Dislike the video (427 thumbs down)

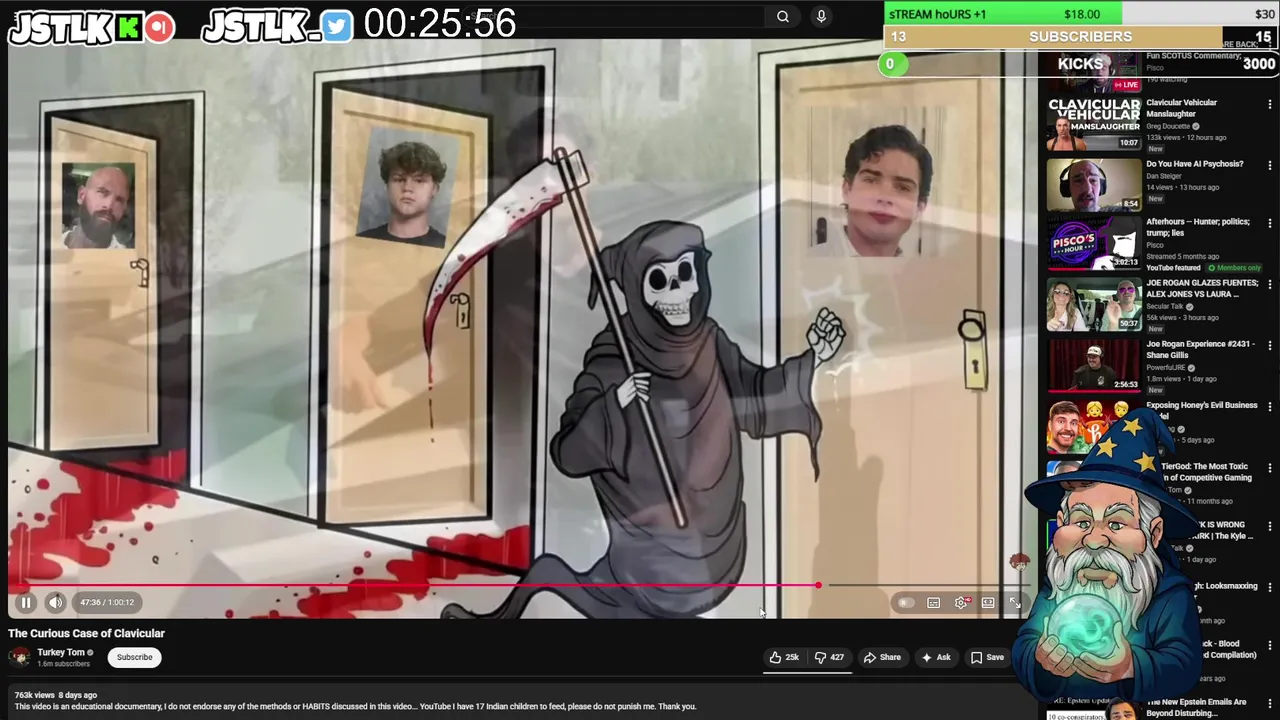[829, 657]
